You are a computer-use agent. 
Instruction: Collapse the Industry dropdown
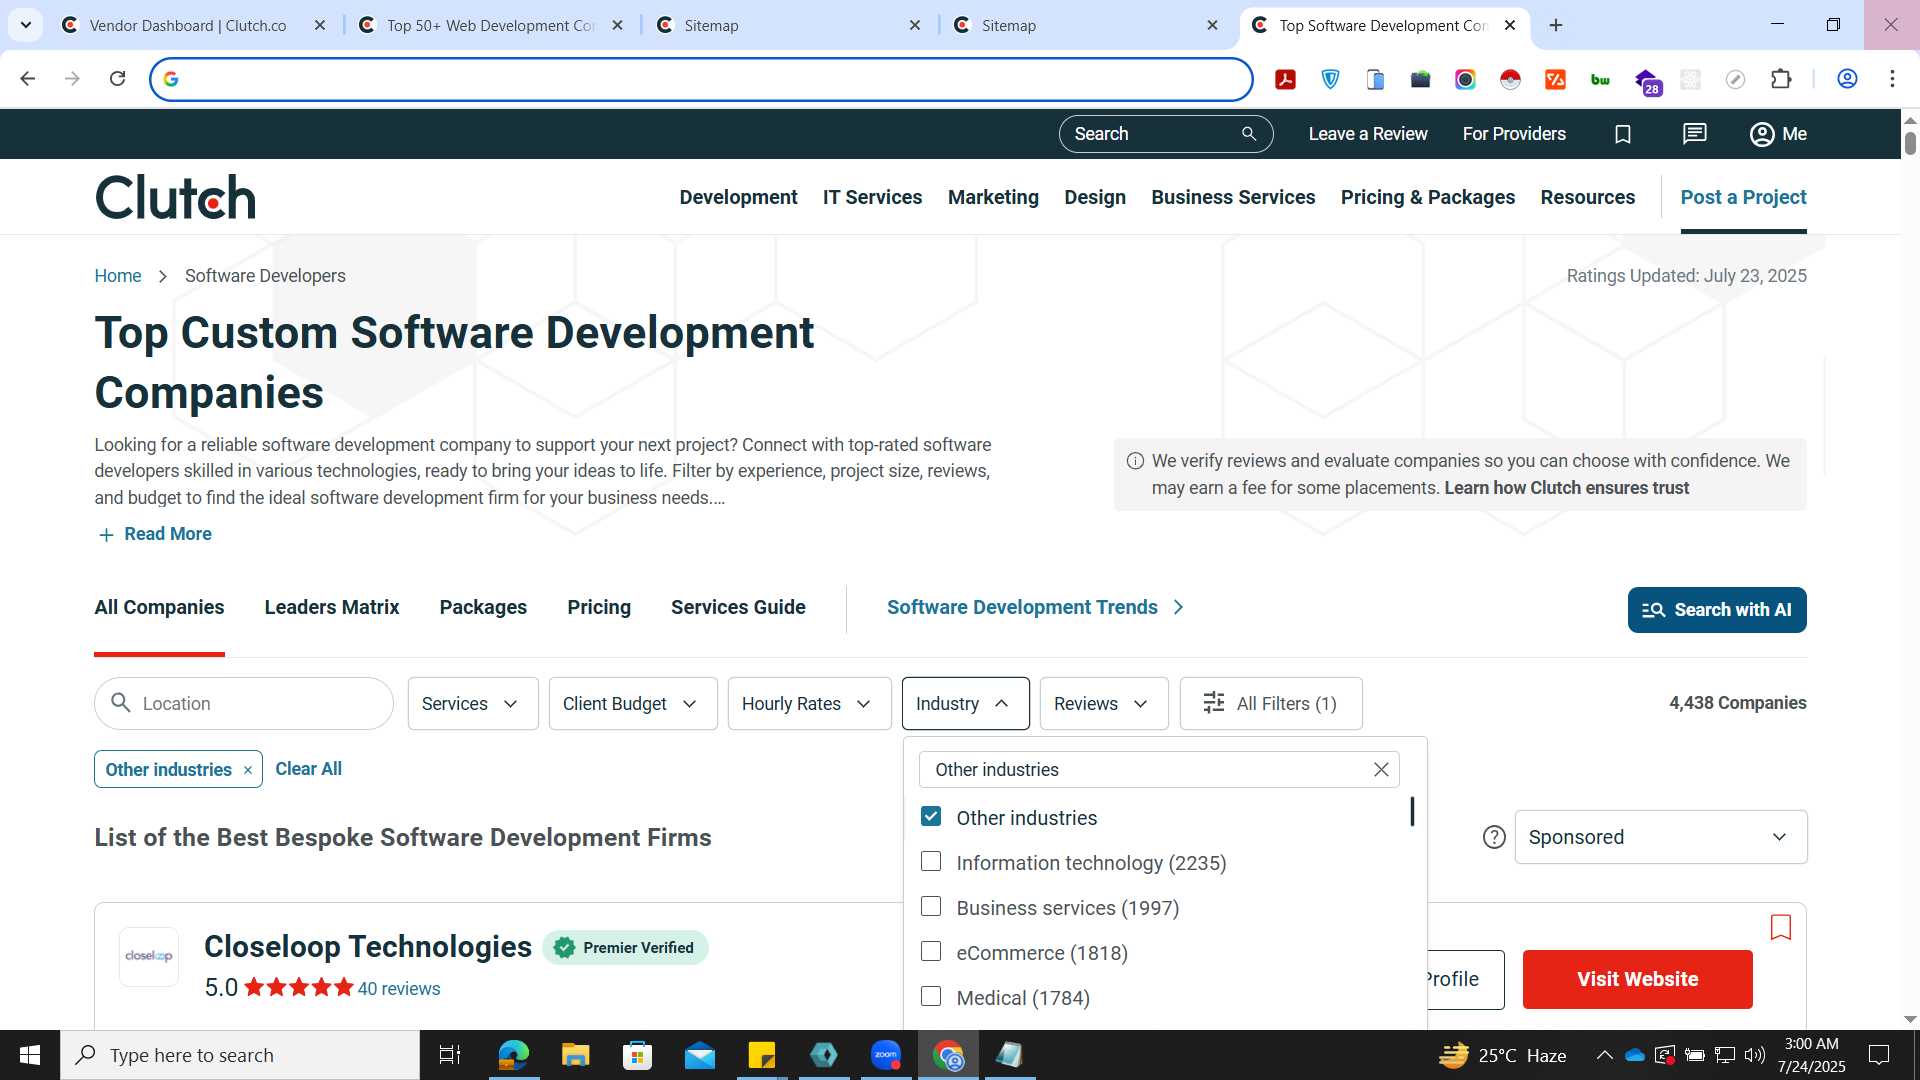click(965, 704)
